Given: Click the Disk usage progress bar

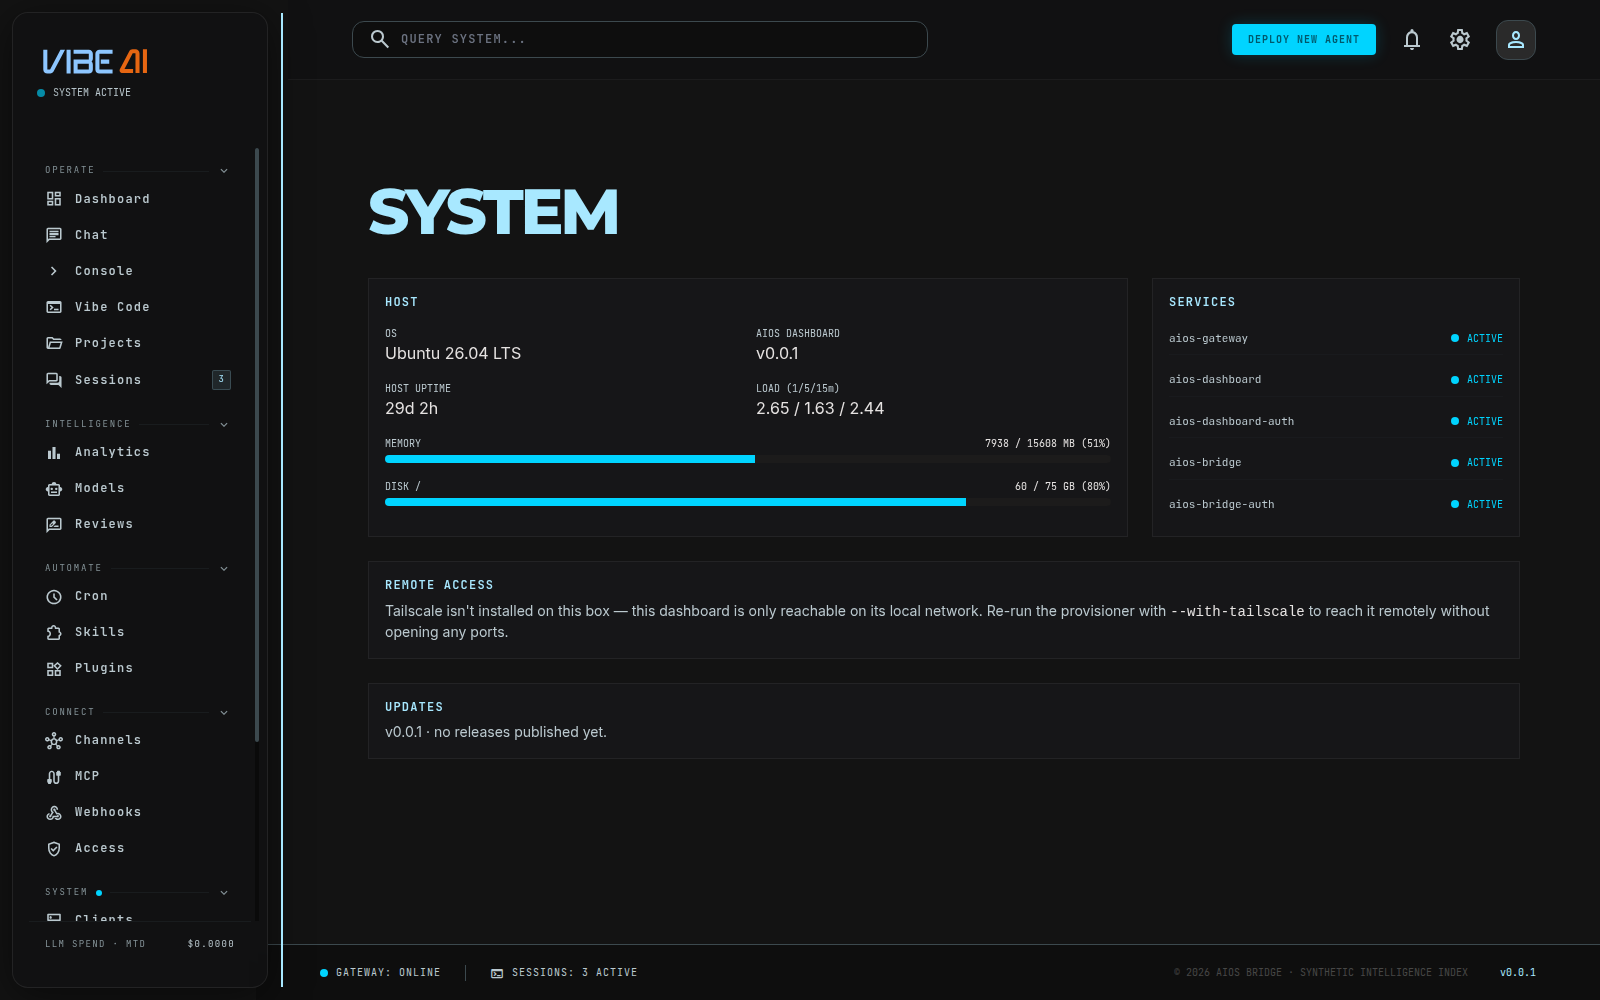Looking at the screenshot, I should [748, 502].
